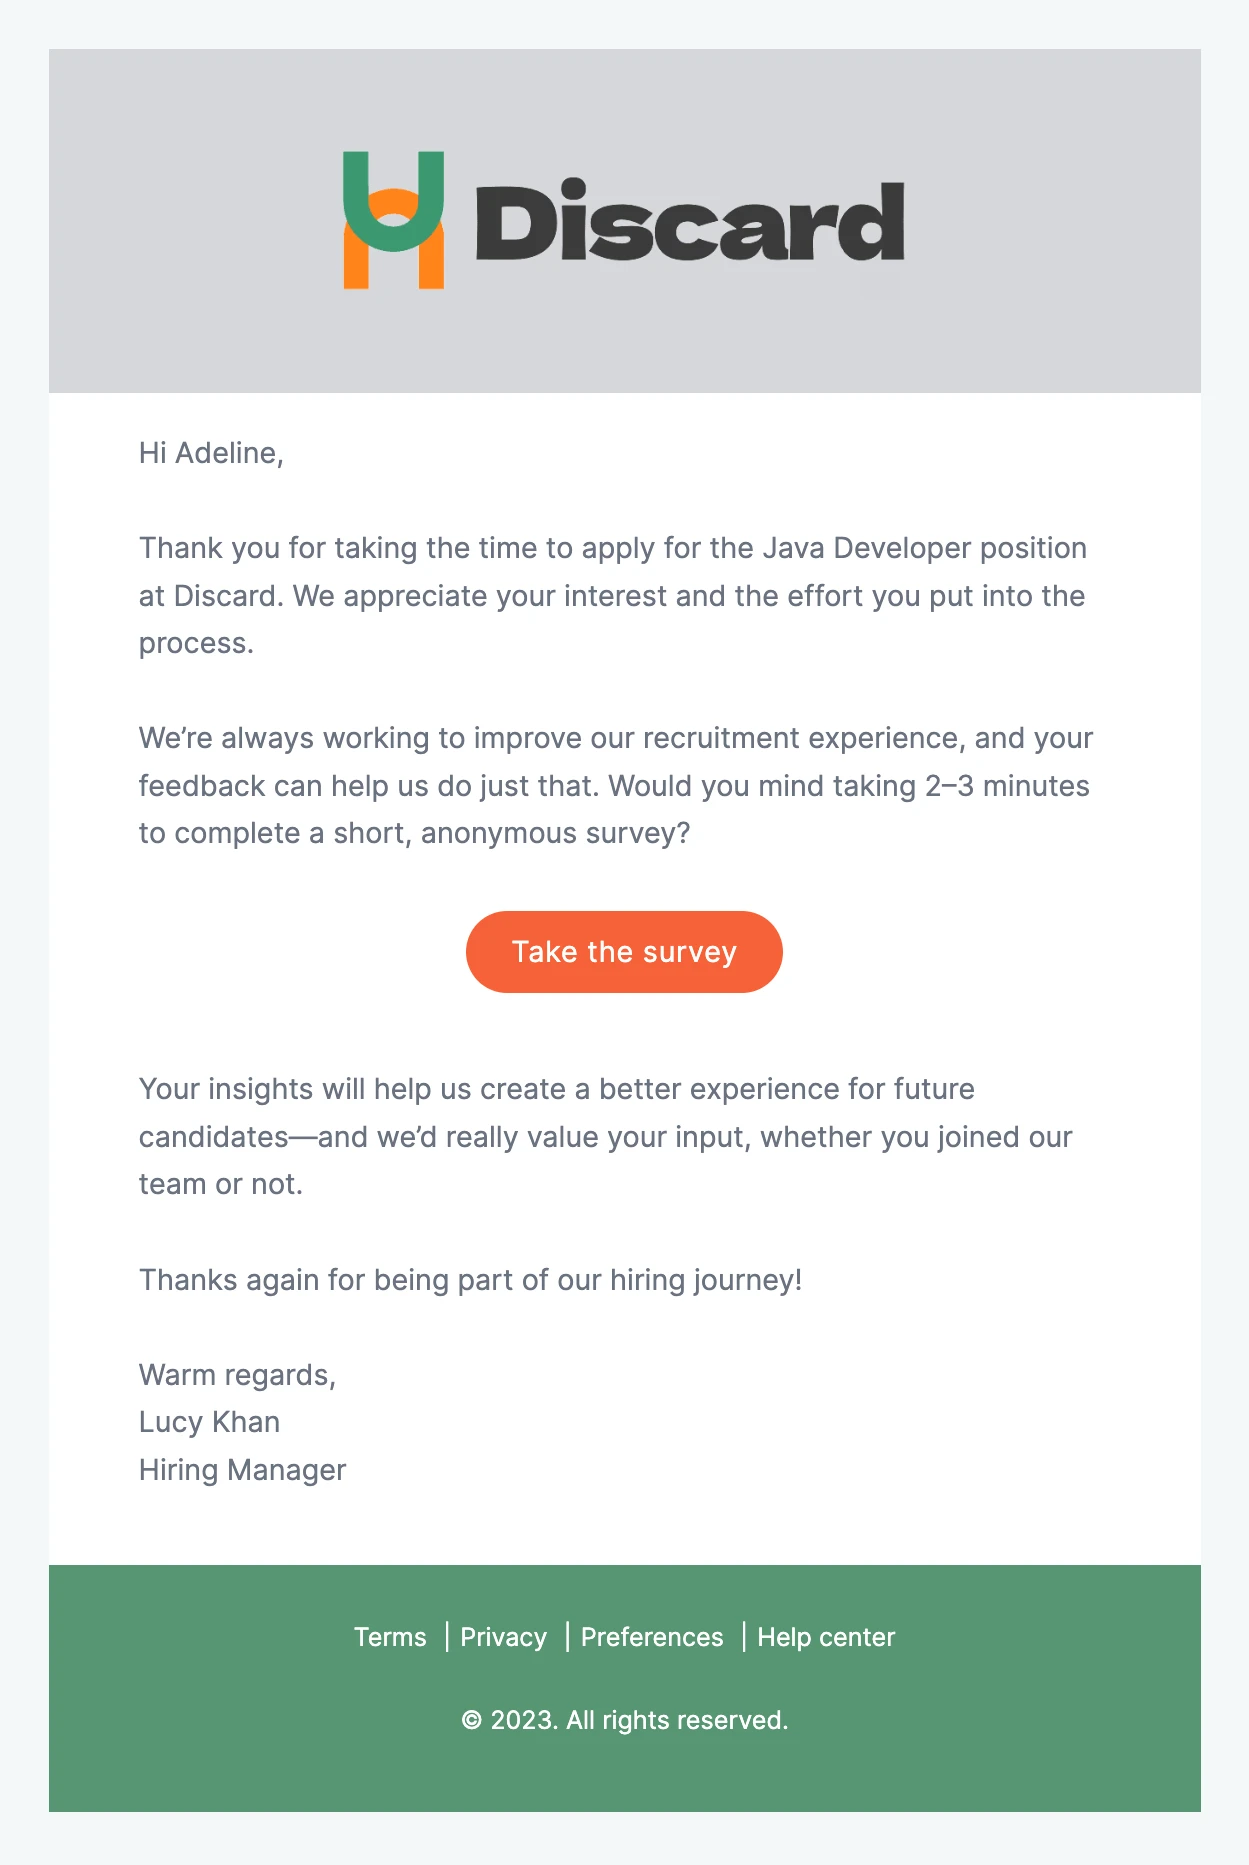
Task: Go to email Preferences in the footer
Action: click(x=652, y=1637)
